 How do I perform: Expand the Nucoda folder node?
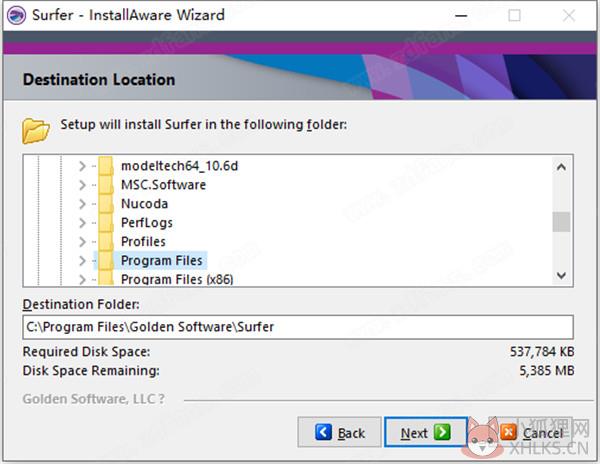coord(82,204)
